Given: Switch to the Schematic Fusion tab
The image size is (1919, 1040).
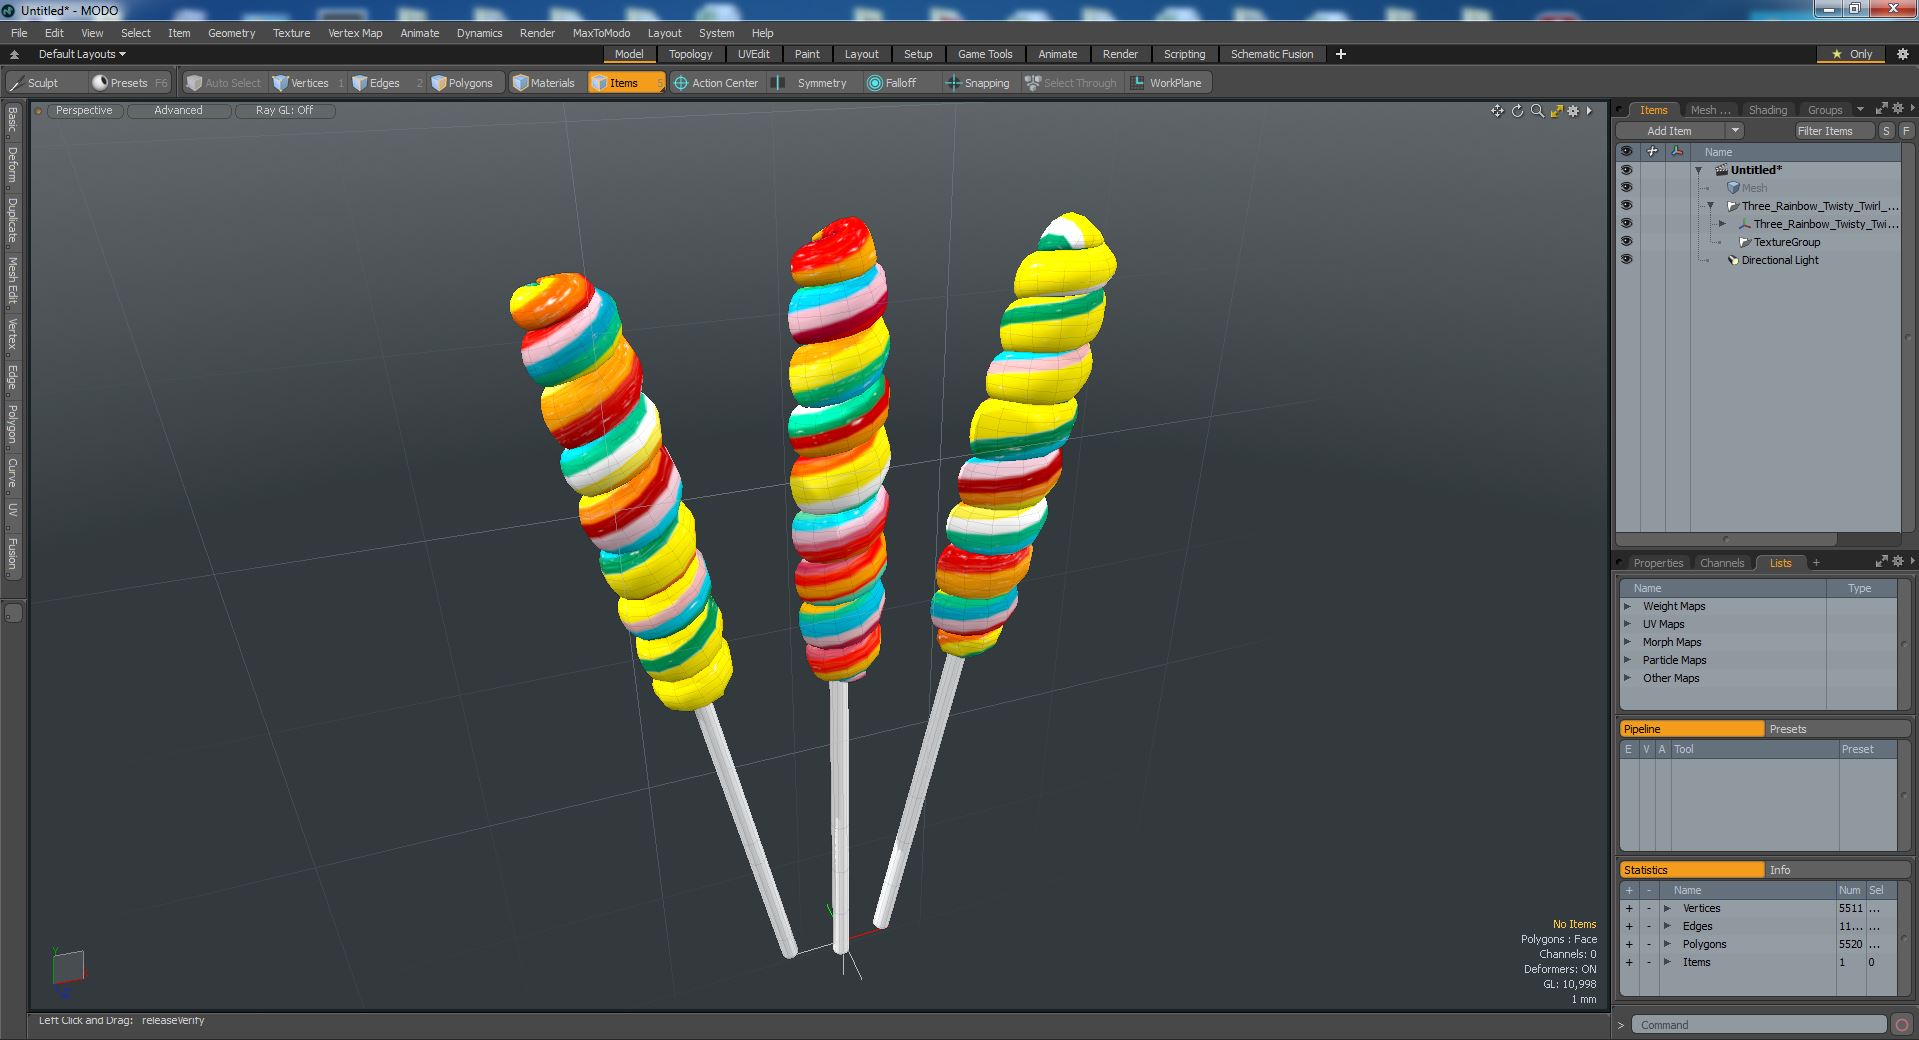Looking at the screenshot, I should [x=1271, y=54].
